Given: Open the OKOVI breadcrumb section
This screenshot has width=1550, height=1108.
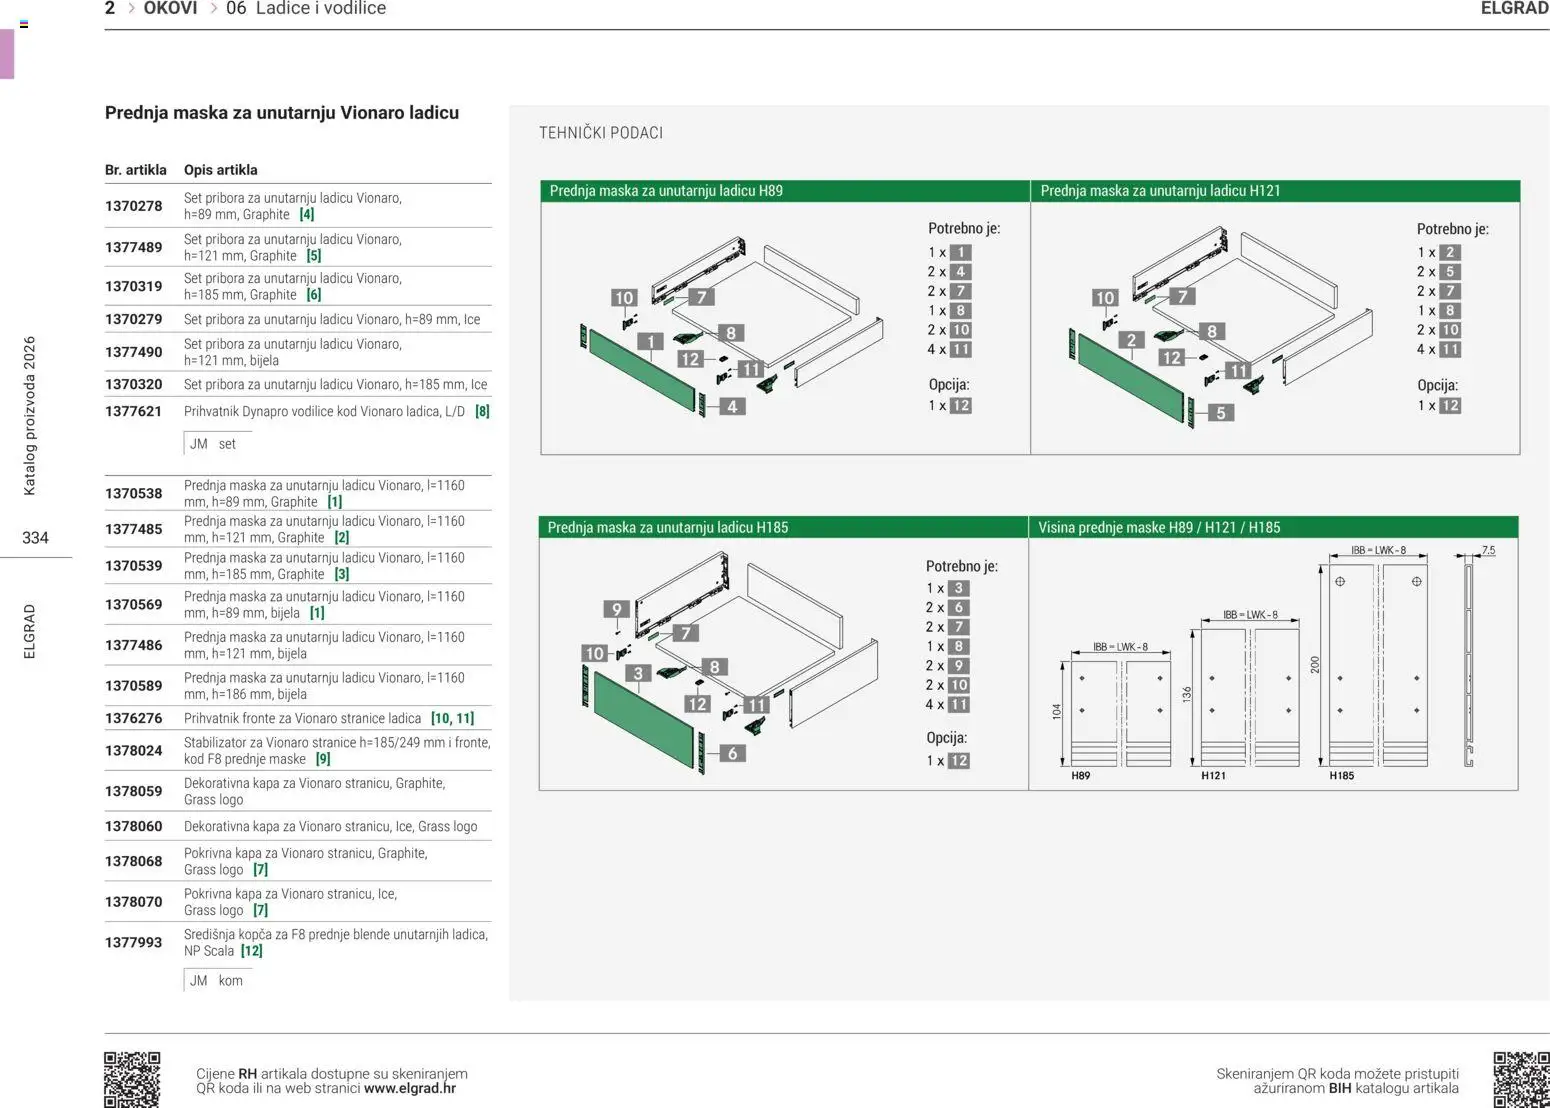Looking at the screenshot, I should (170, 9).
